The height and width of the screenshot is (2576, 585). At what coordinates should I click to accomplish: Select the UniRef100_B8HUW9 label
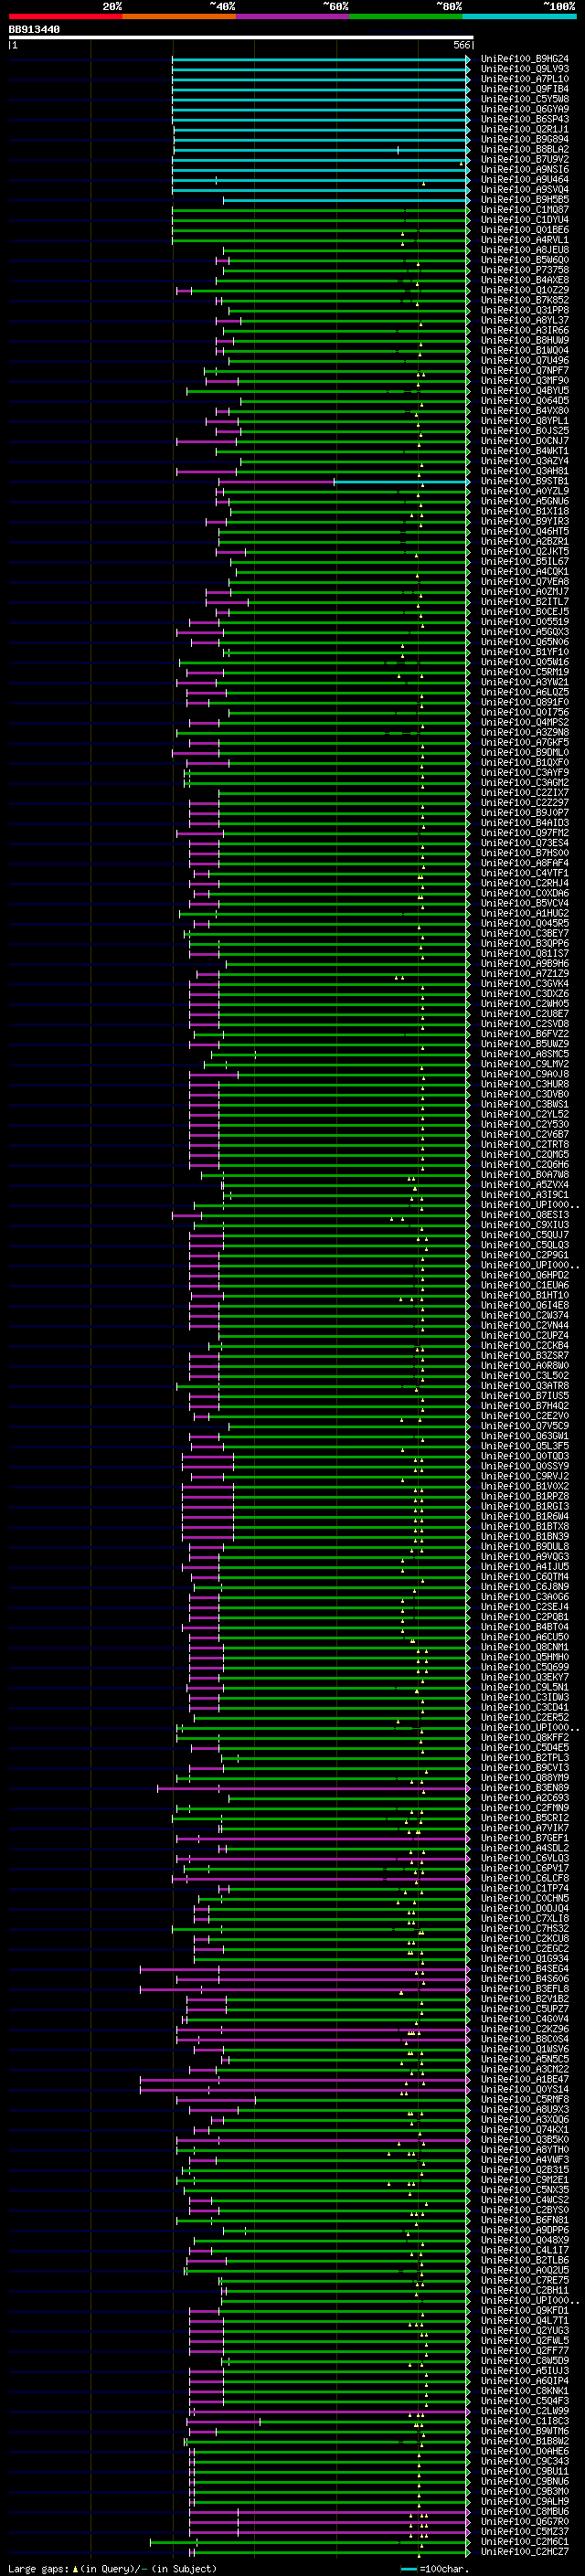[x=524, y=340]
